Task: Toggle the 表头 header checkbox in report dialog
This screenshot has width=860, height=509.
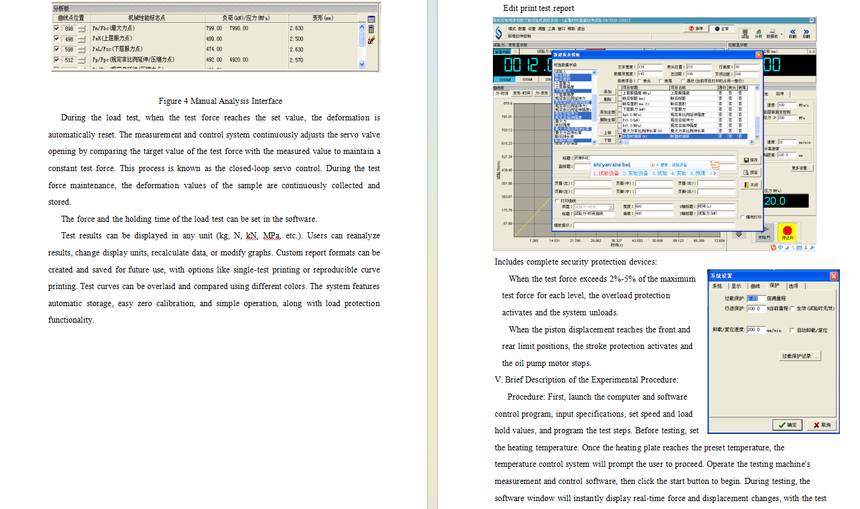Action: pos(640,81)
